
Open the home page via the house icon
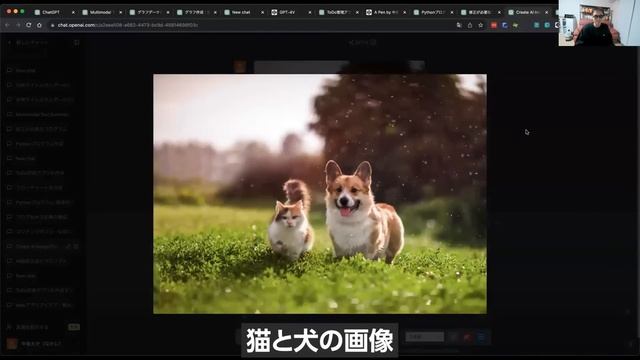coord(39,25)
